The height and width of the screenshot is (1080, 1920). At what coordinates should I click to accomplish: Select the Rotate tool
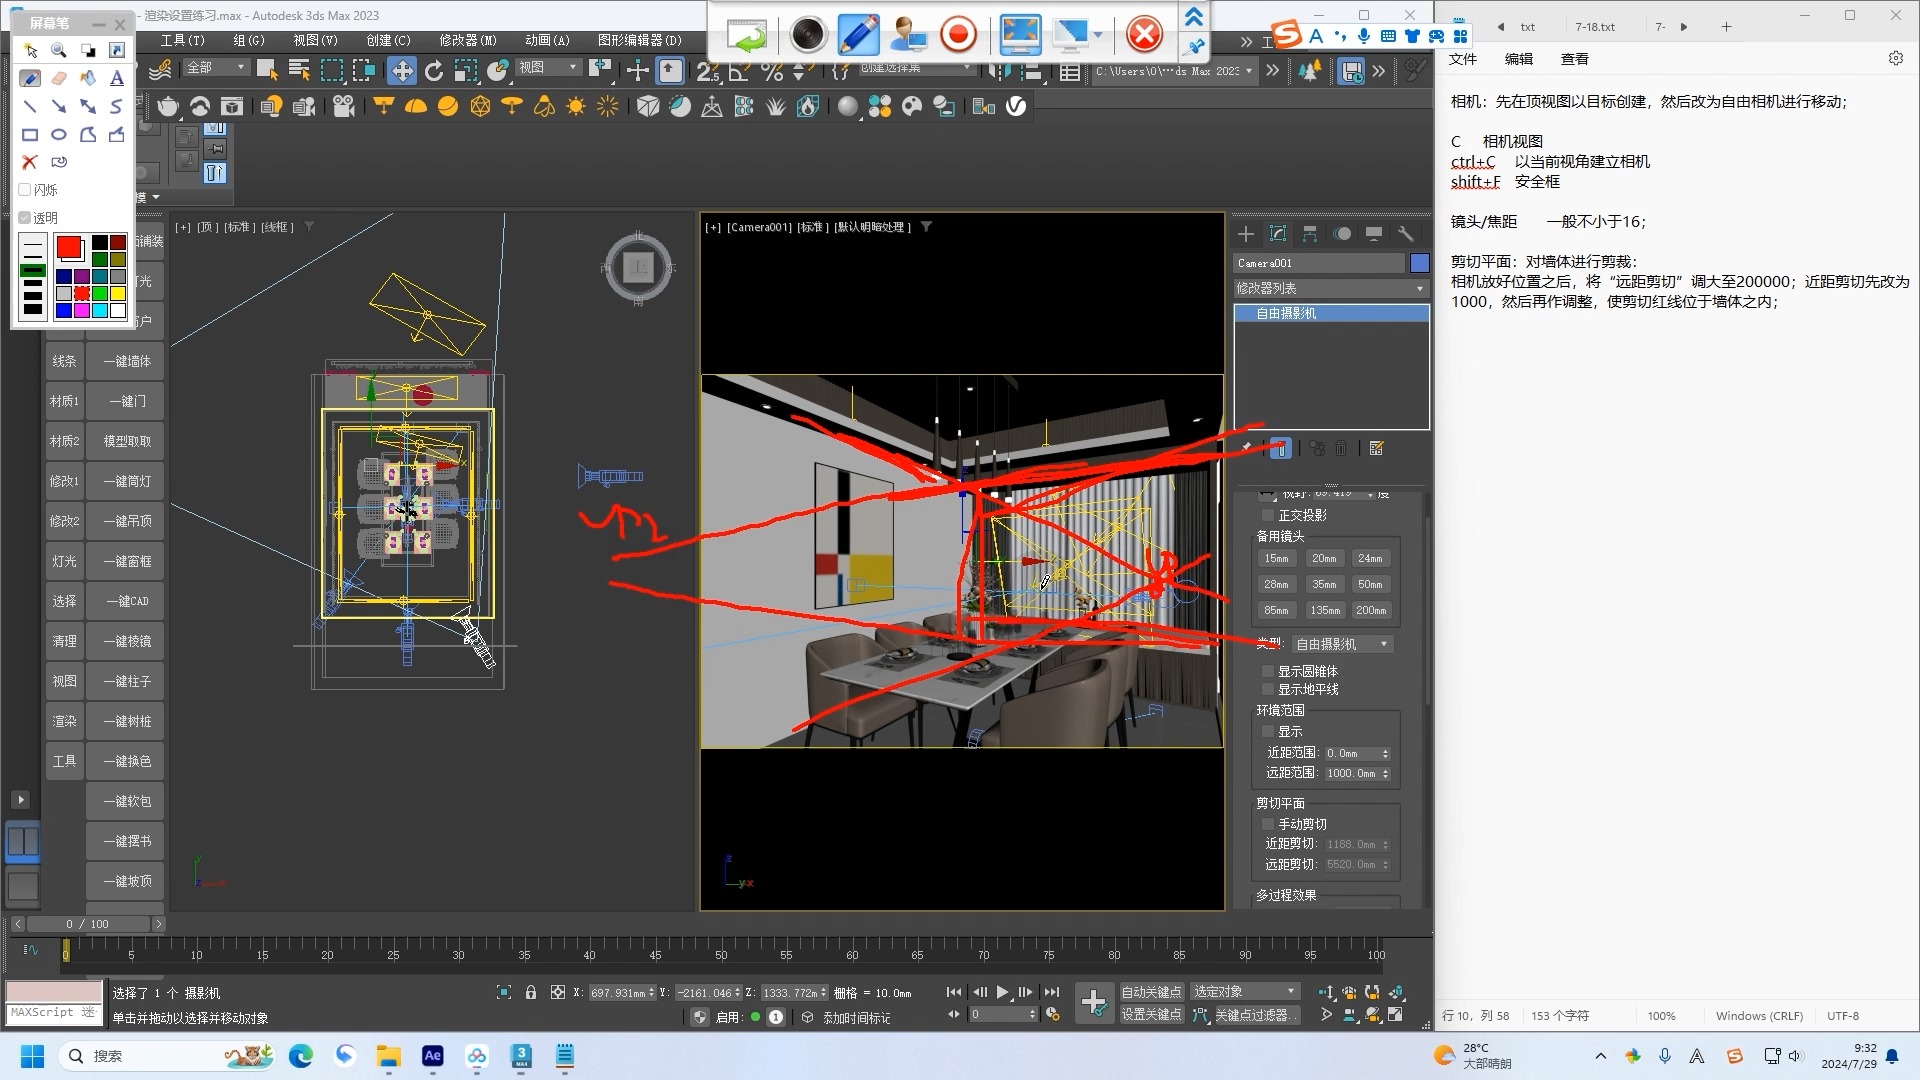(x=434, y=70)
